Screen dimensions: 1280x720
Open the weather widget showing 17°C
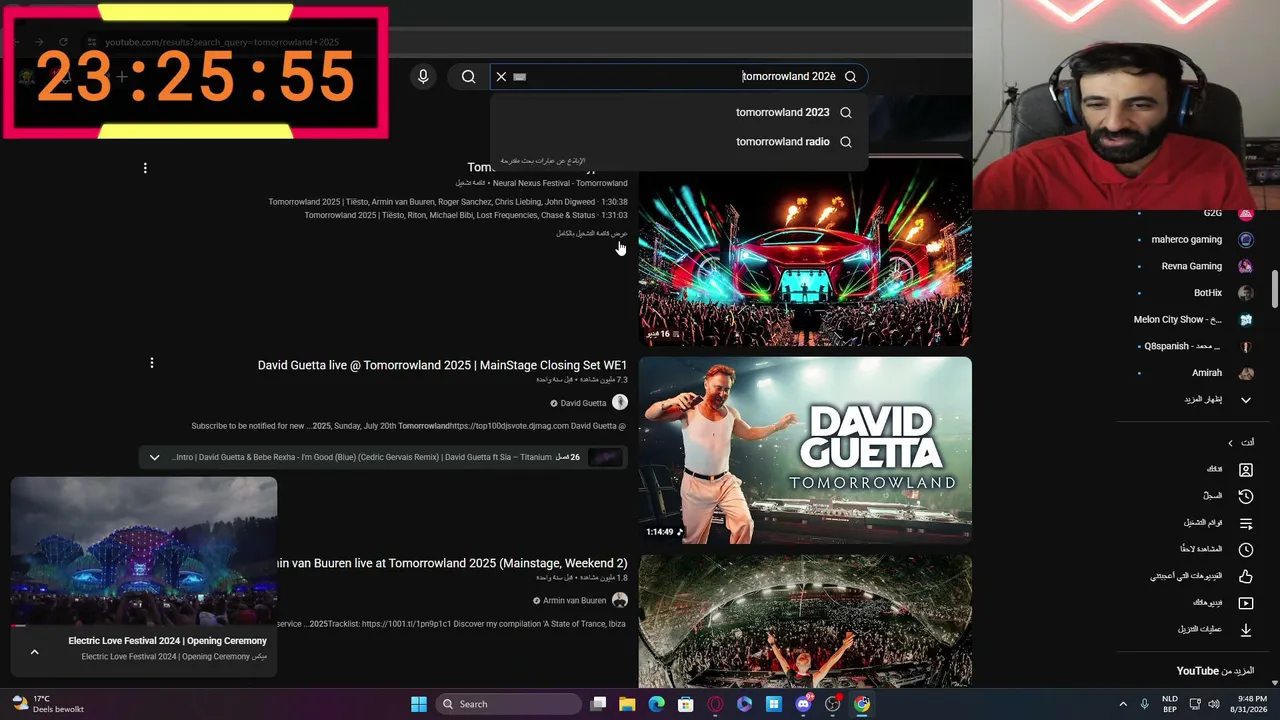[49, 704]
